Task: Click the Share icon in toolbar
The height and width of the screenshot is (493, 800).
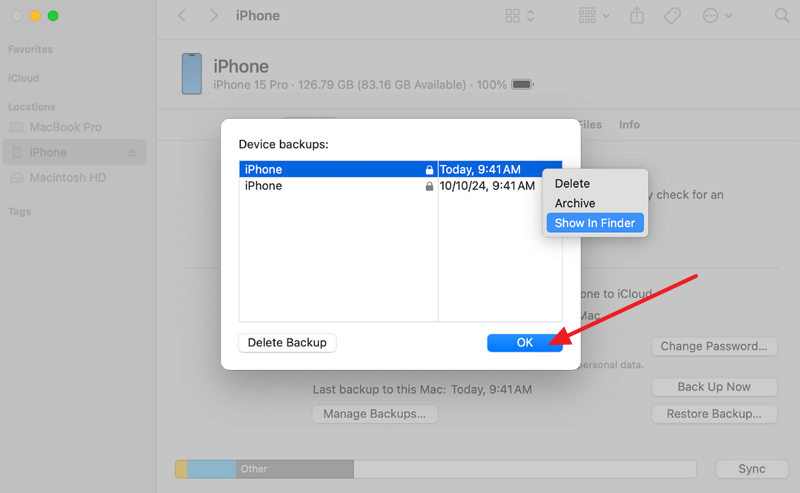Action: [x=637, y=16]
